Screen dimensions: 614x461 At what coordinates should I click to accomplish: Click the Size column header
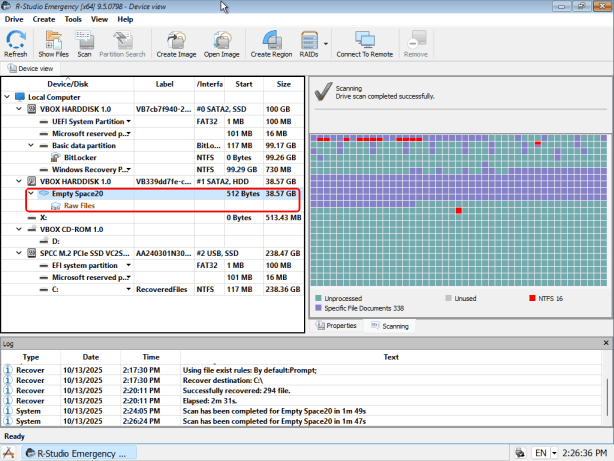point(284,84)
